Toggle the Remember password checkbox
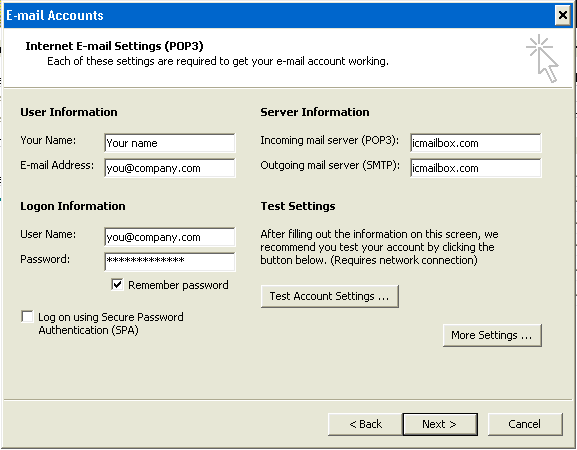 pos(117,284)
